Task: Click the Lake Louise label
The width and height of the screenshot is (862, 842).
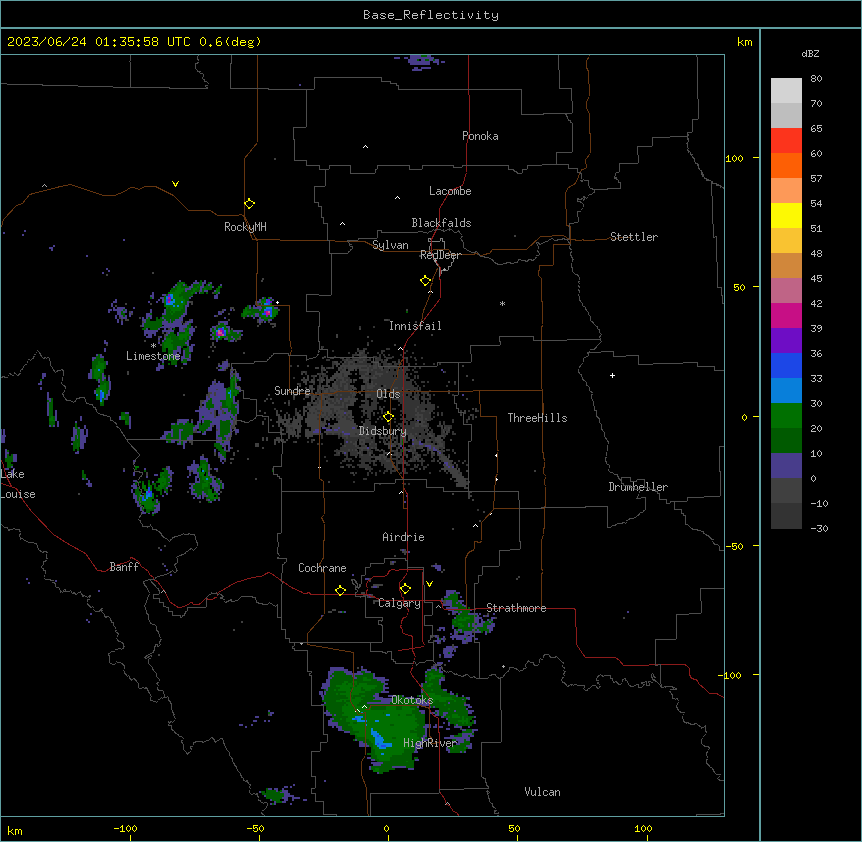Action: click(x=18, y=484)
